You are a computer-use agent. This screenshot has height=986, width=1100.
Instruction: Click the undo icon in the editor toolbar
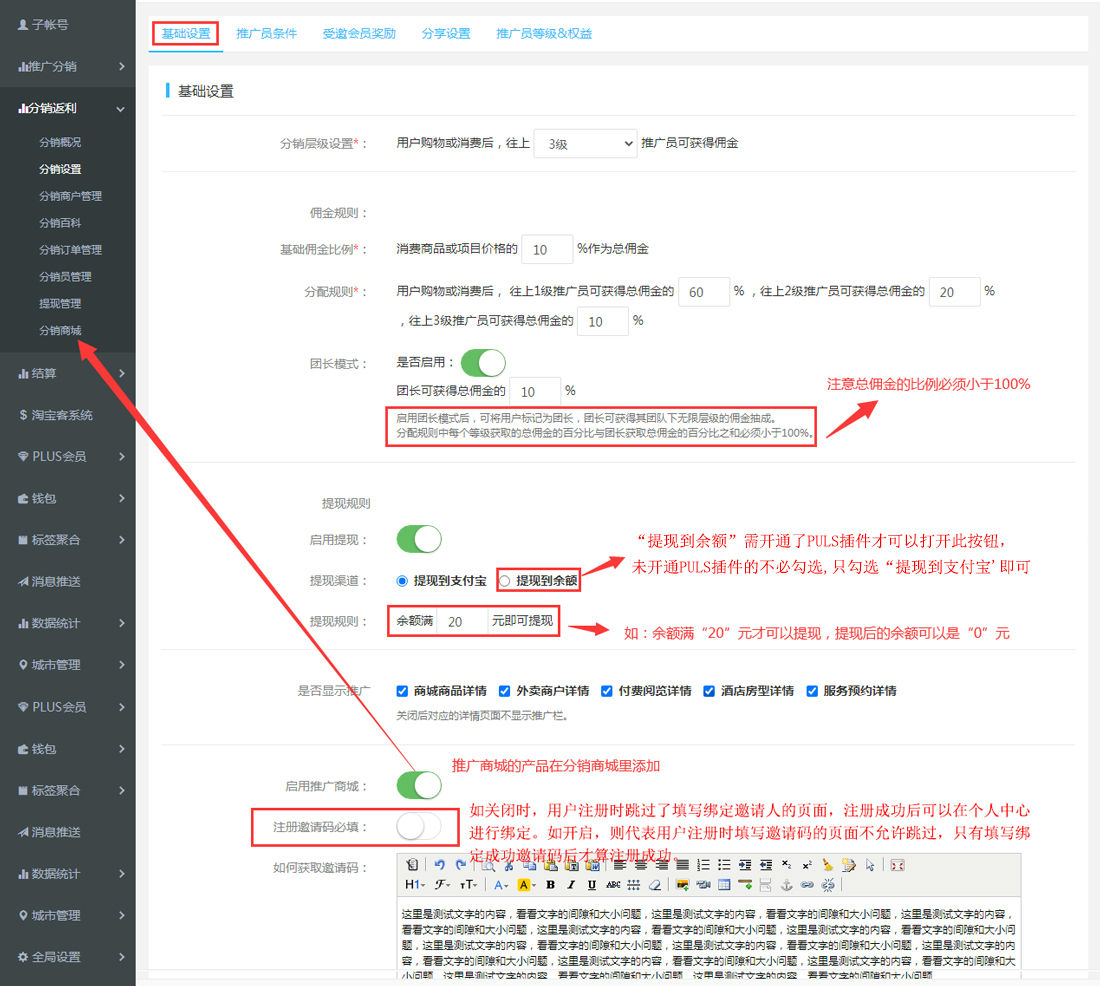point(439,865)
